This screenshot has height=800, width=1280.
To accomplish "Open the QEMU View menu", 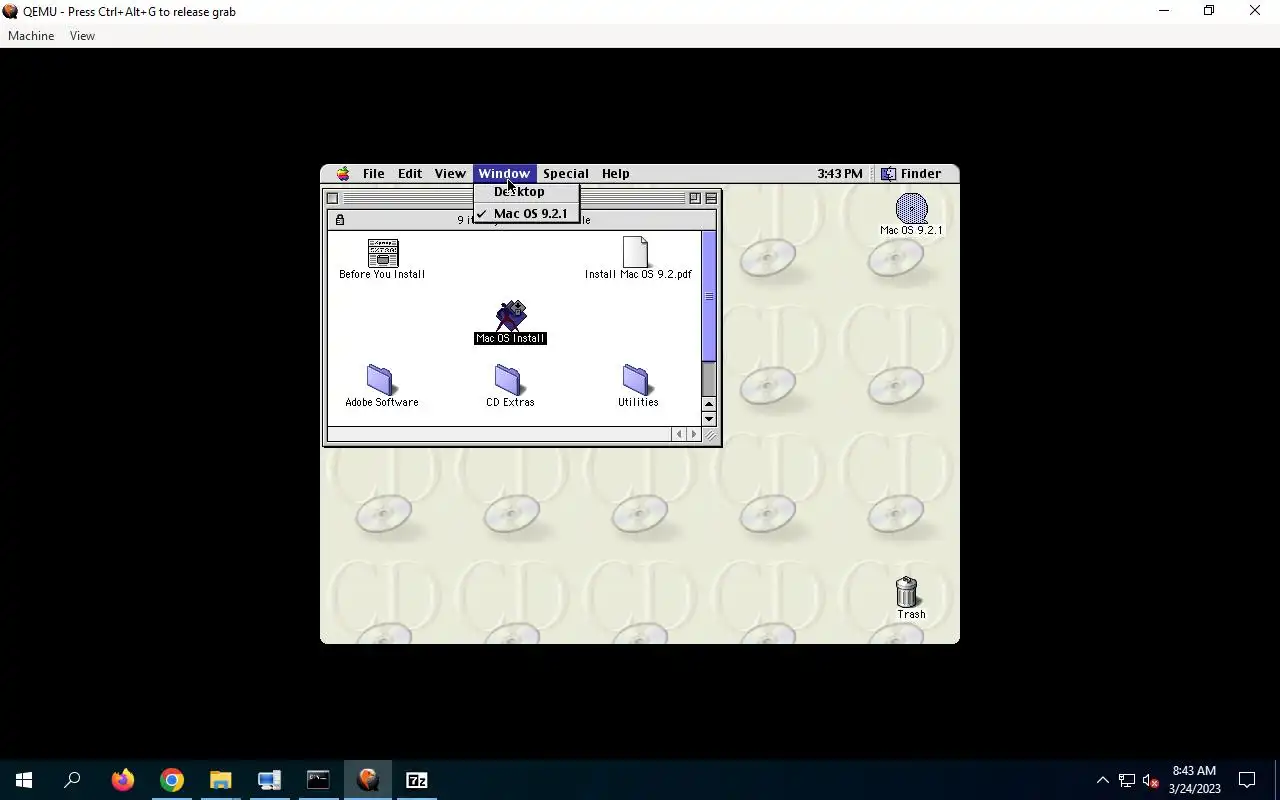I will point(82,36).
